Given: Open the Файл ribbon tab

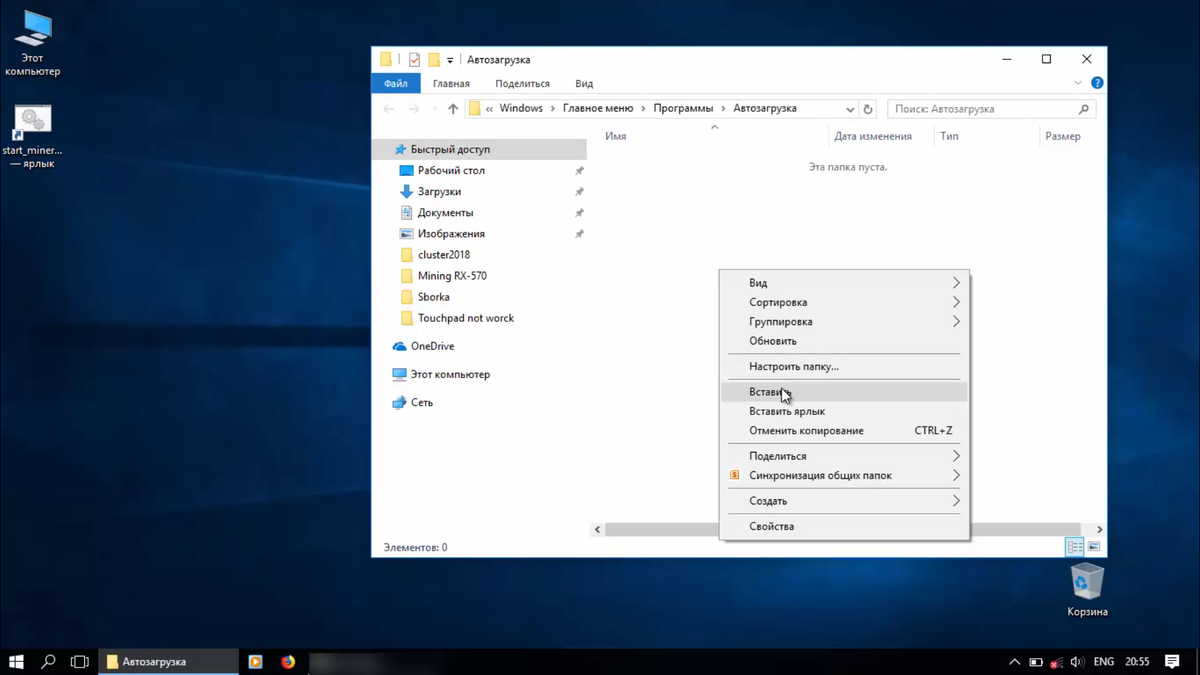Looking at the screenshot, I should tap(395, 84).
